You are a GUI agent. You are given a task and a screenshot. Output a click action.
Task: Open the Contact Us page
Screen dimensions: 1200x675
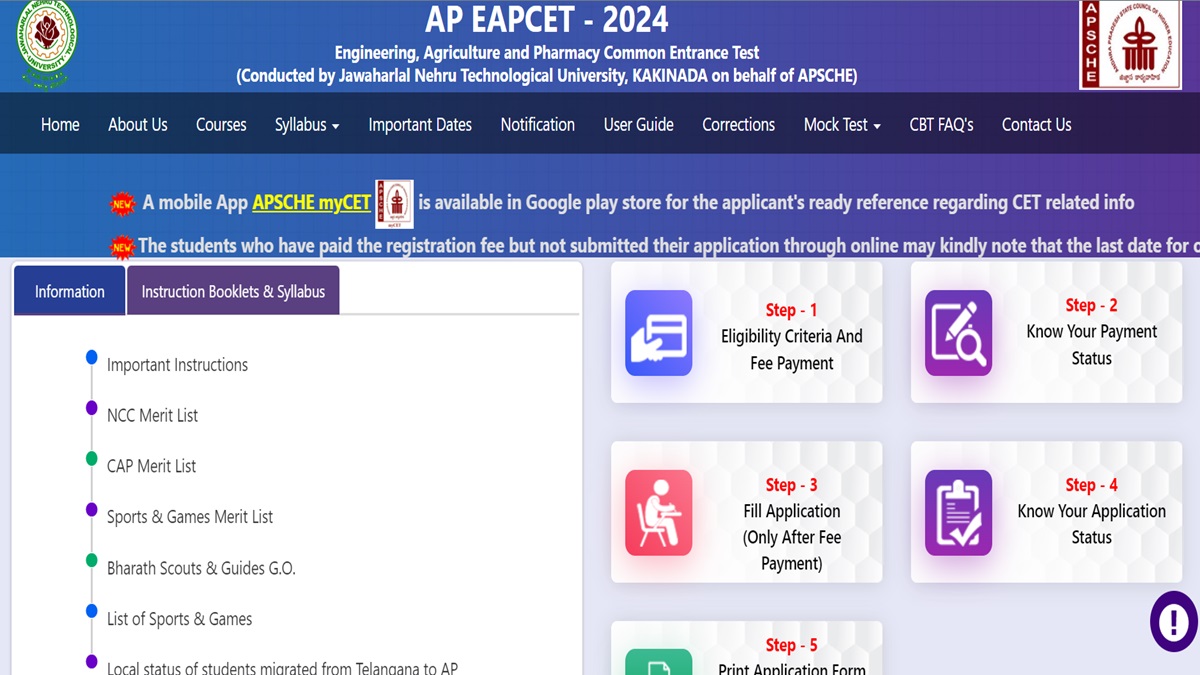pyautogui.click(x=1036, y=125)
